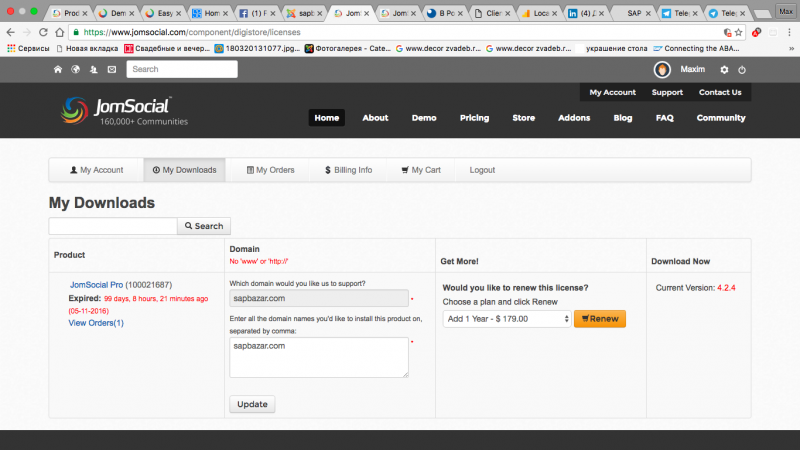The height and width of the screenshot is (450, 800).
Task: Click browser forward arrow
Action: point(27,32)
